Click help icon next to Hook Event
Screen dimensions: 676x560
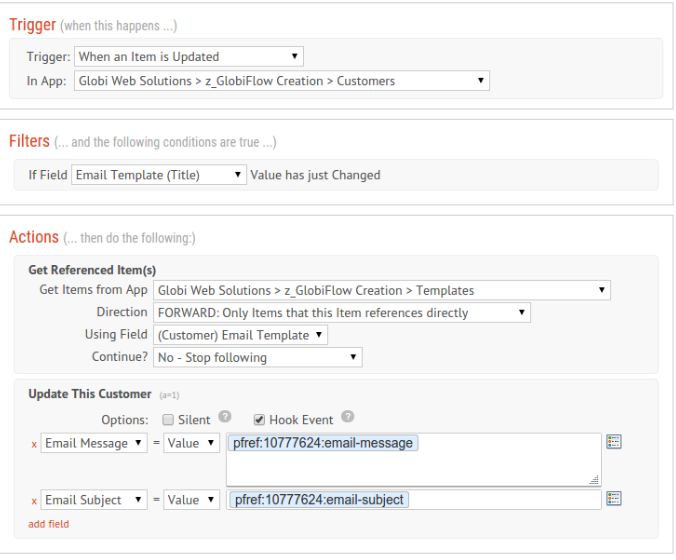coord(347,418)
